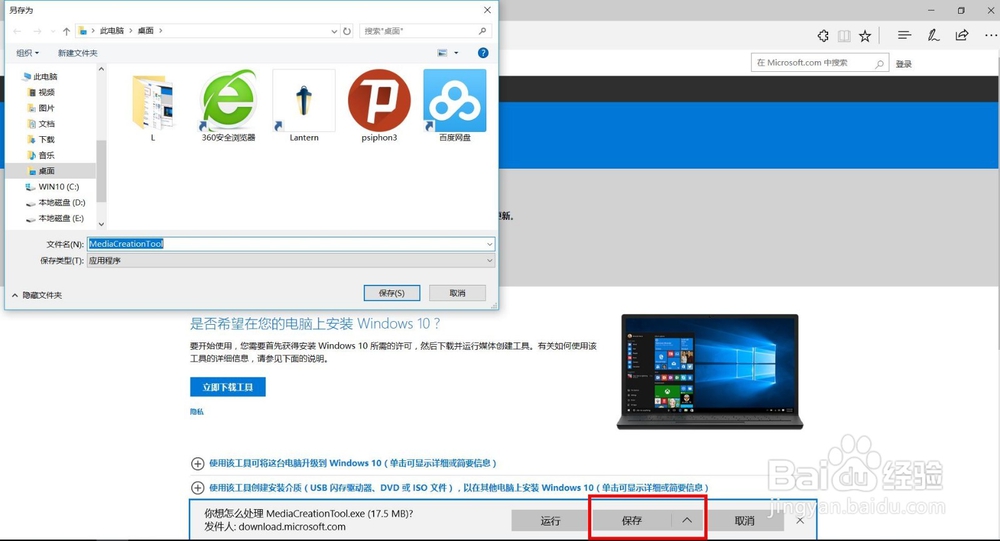This screenshot has width=1000, height=541.
Task: Open recent locations dropdown arrow
Action: [x=52, y=31]
